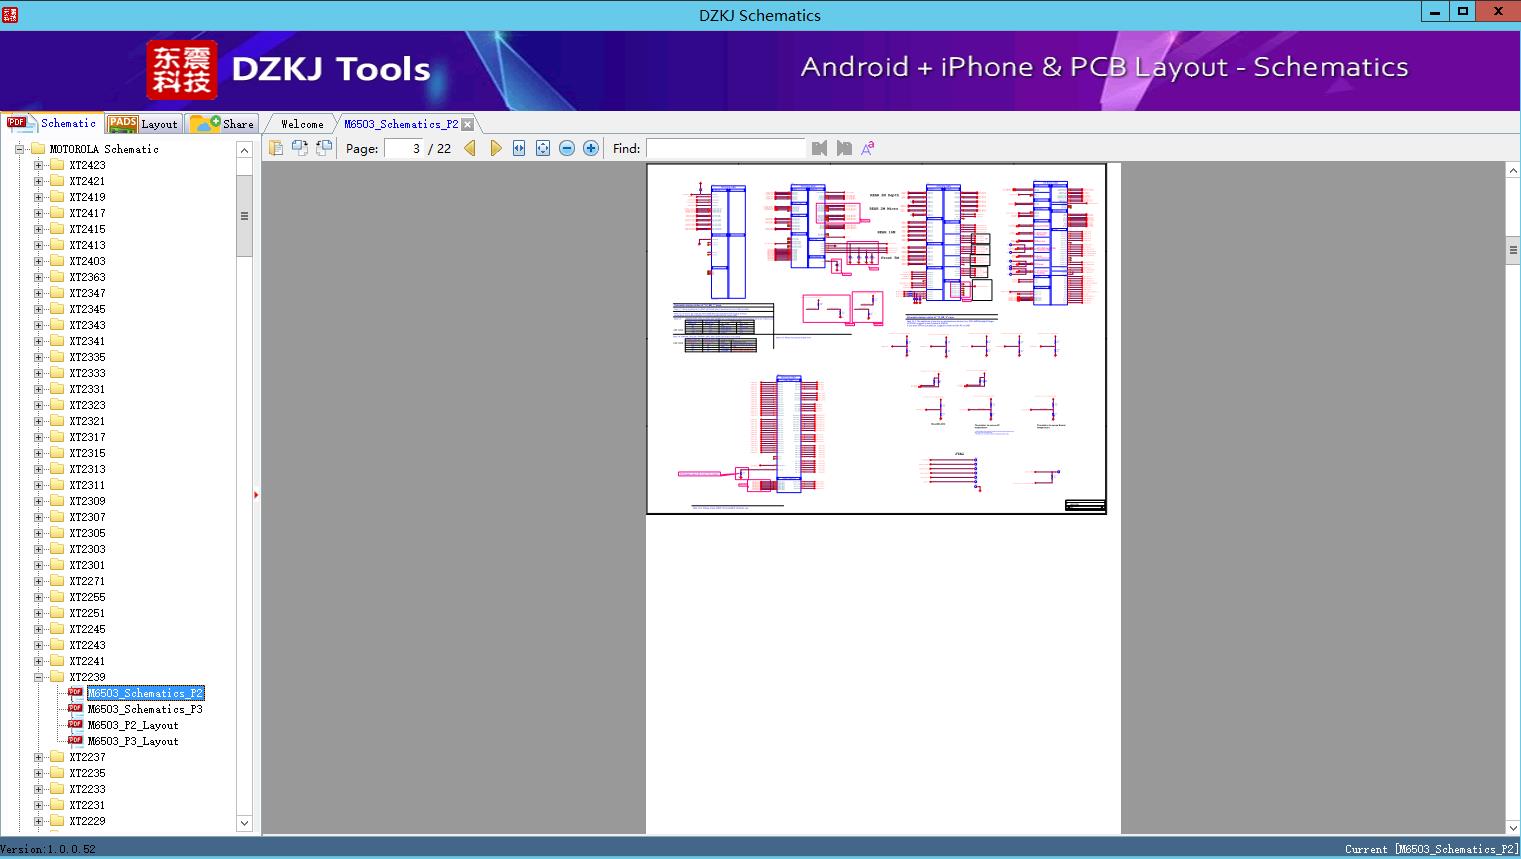Click the page number input field
This screenshot has height=859, width=1521.
[x=404, y=148]
